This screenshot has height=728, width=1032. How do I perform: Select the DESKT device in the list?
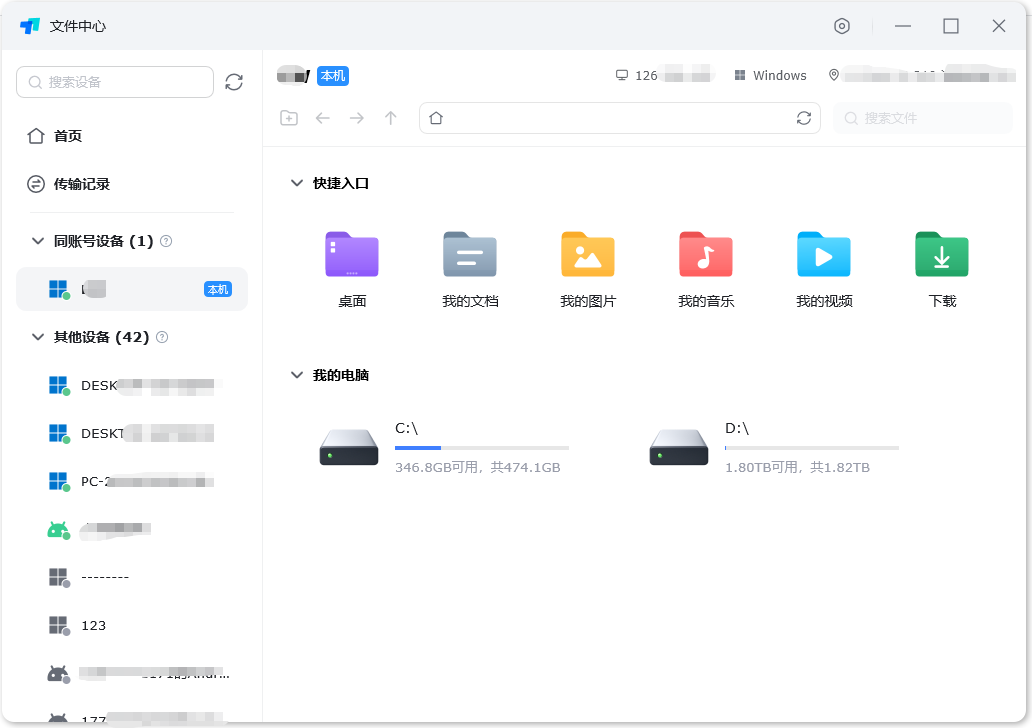[132, 433]
